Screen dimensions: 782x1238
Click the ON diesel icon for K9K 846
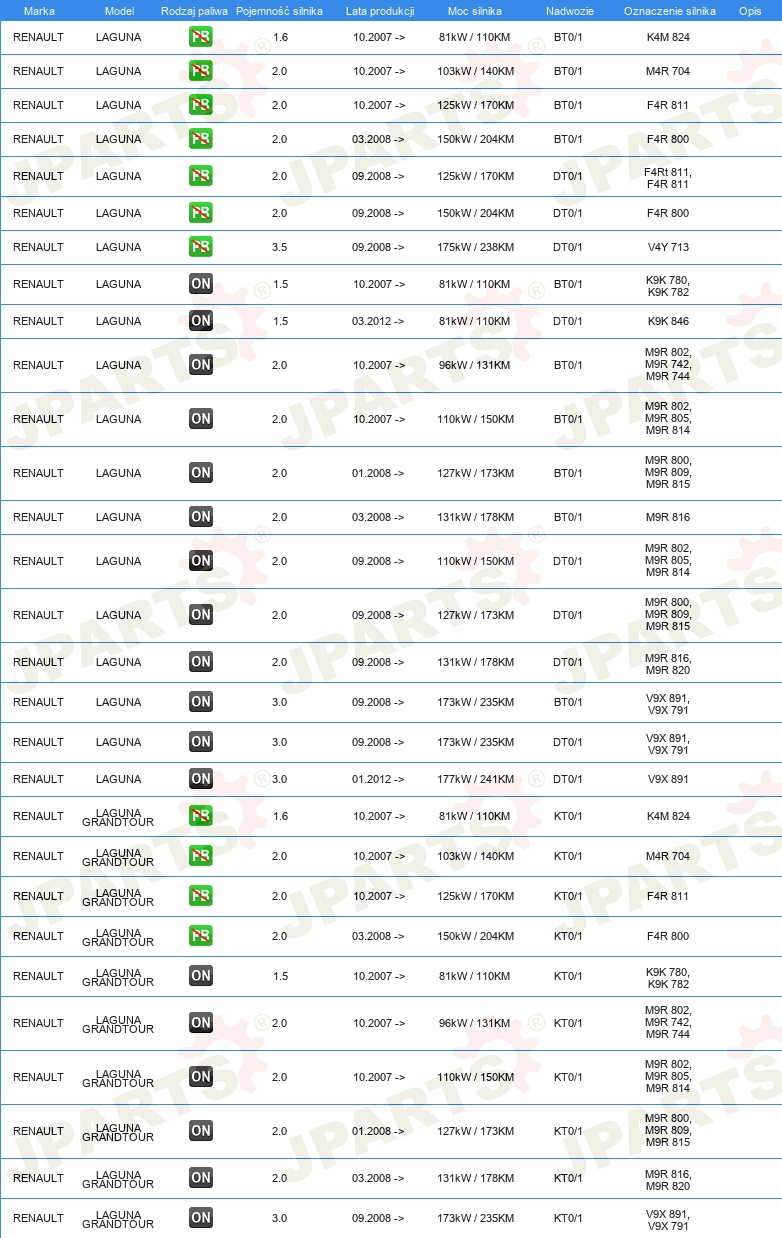pos(201,321)
